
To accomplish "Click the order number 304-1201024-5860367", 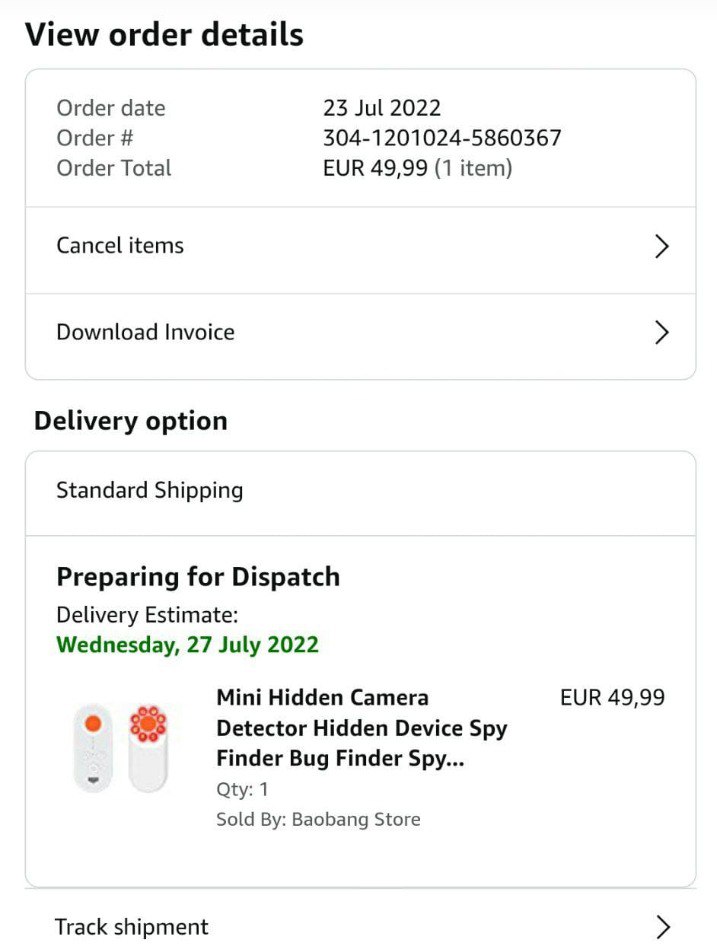I will 442,138.
